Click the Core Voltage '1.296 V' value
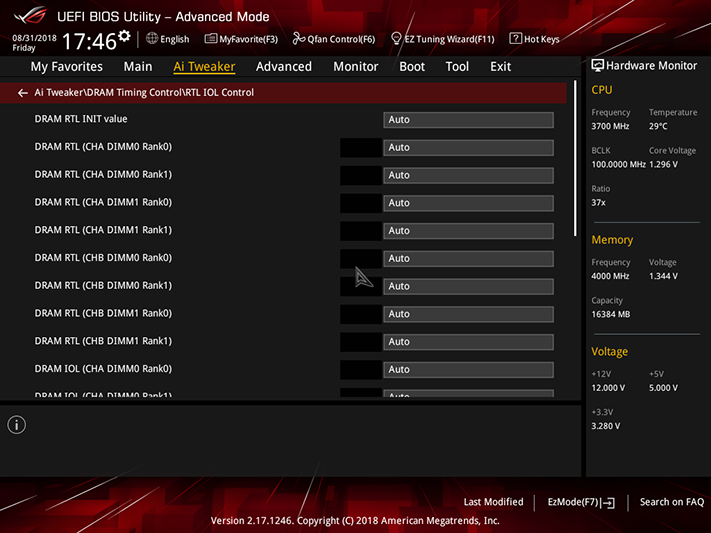 pyautogui.click(x=663, y=164)
